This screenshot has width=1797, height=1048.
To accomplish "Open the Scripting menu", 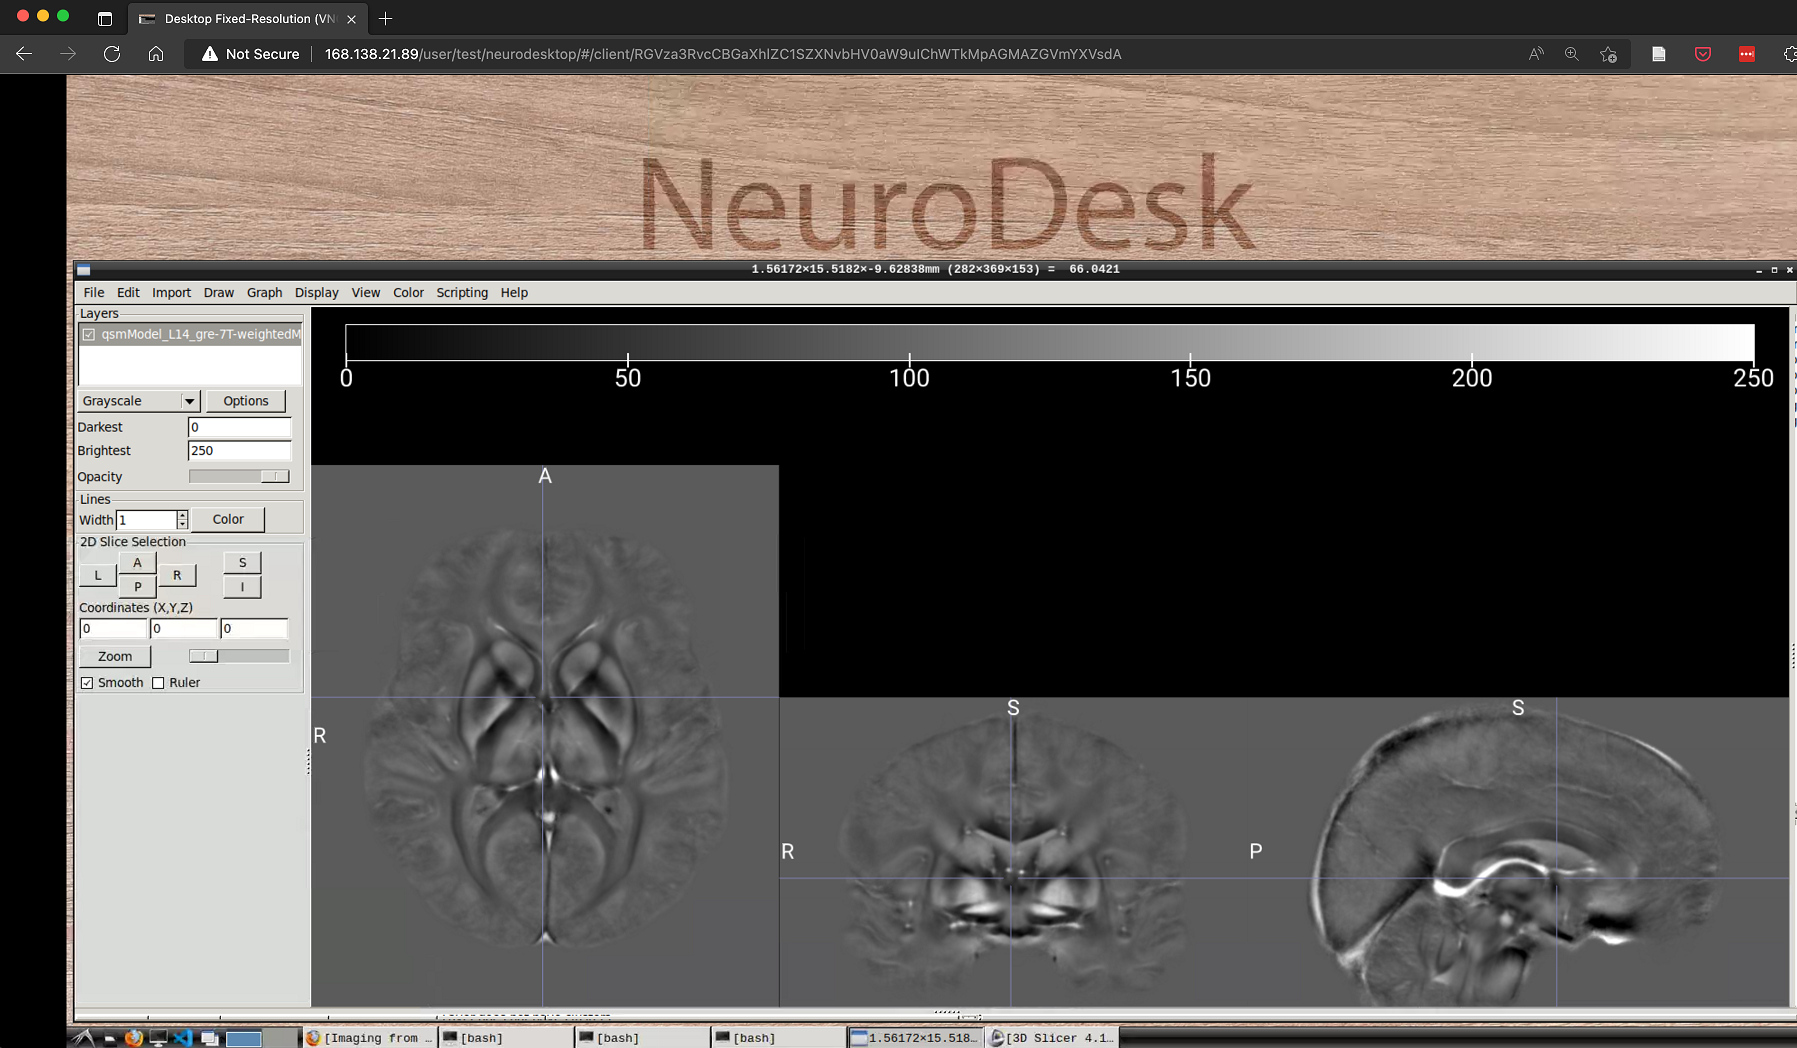I will 461,292.
